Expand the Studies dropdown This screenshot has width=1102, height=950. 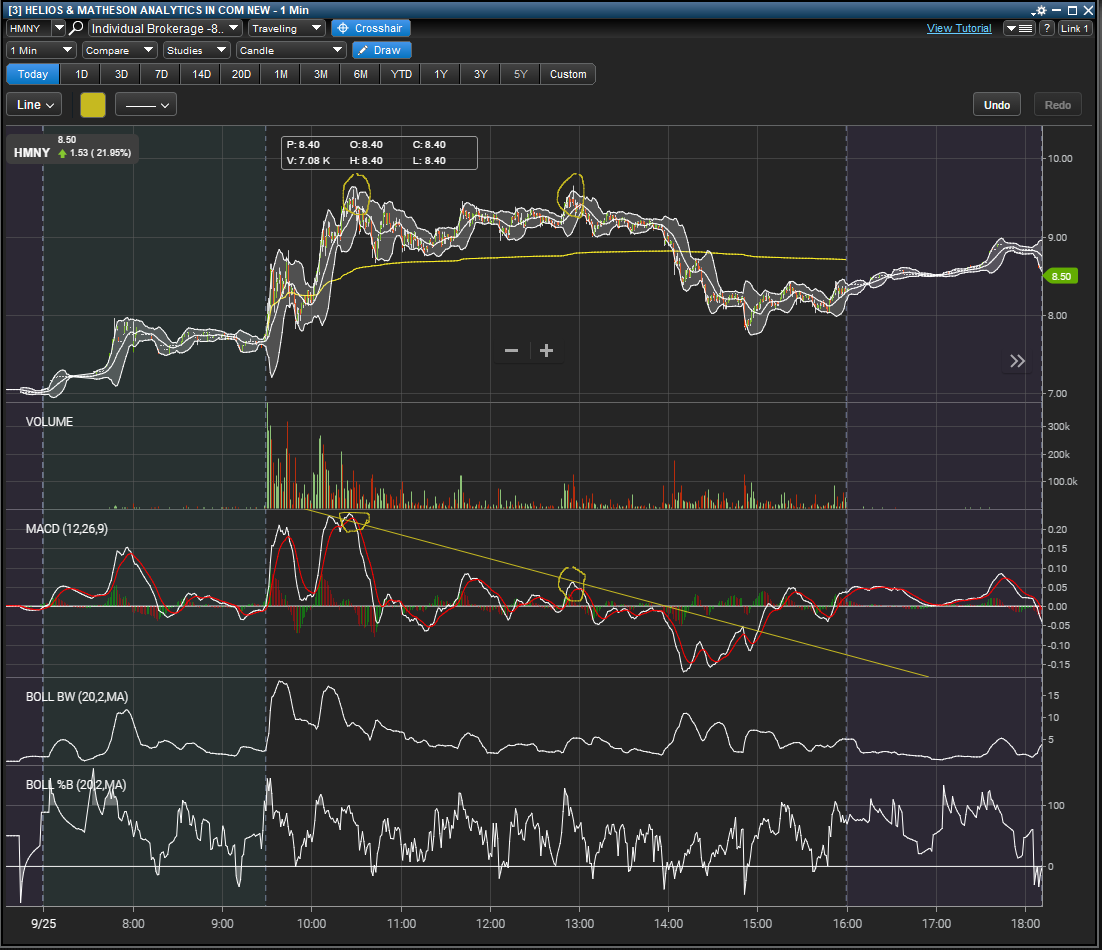click(x=196, y=50)
